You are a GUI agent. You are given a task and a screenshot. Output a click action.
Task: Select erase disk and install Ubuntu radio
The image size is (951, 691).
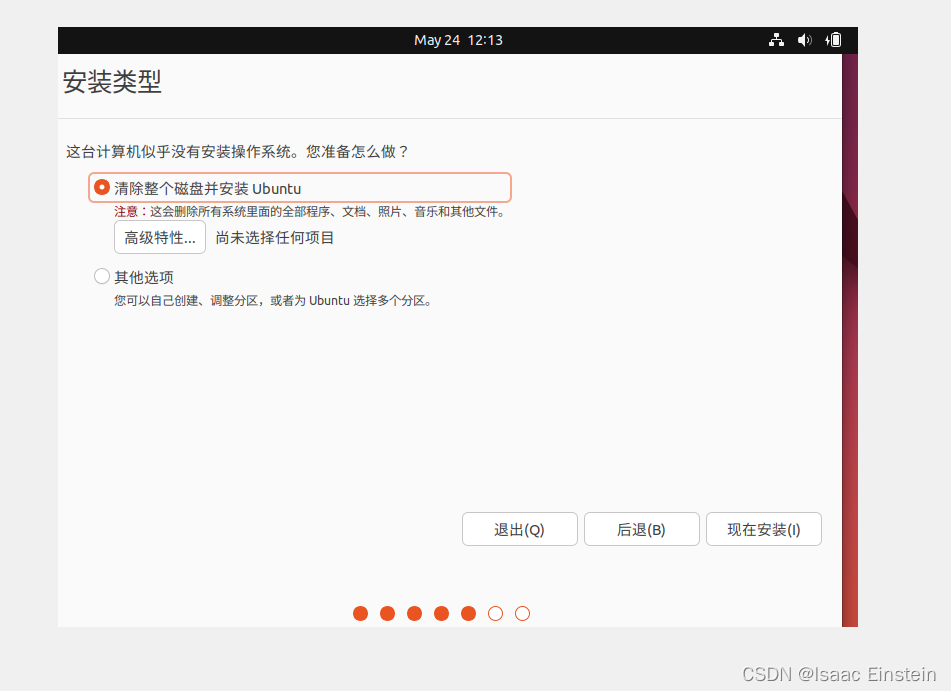(102, 187)
